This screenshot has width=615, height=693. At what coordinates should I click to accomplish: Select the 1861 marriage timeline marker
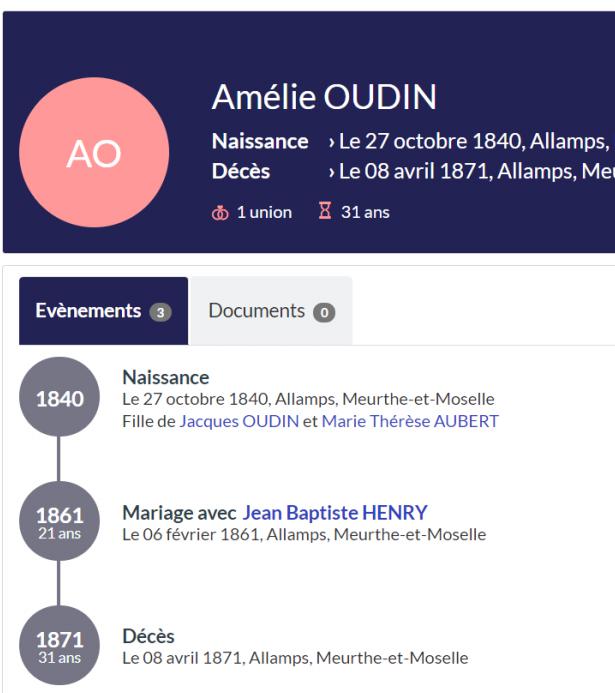[59, 521]
